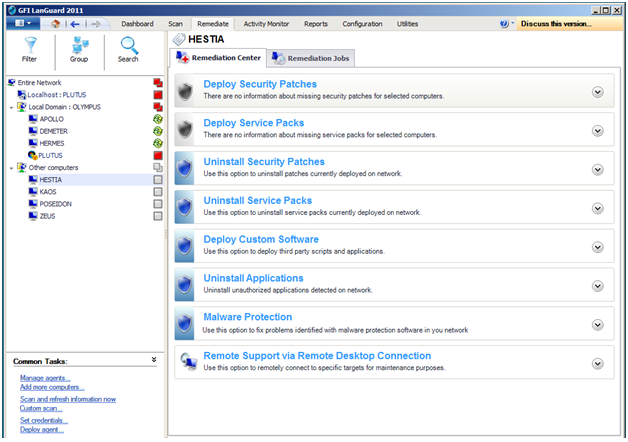This screenshot has height=442, width=628.
Task: Click the Deploy Security Patches shield icon
Action: click(185, 91)
